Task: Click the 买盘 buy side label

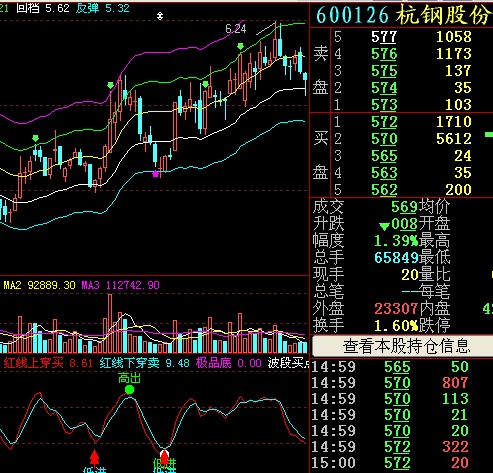Action: 320,155
